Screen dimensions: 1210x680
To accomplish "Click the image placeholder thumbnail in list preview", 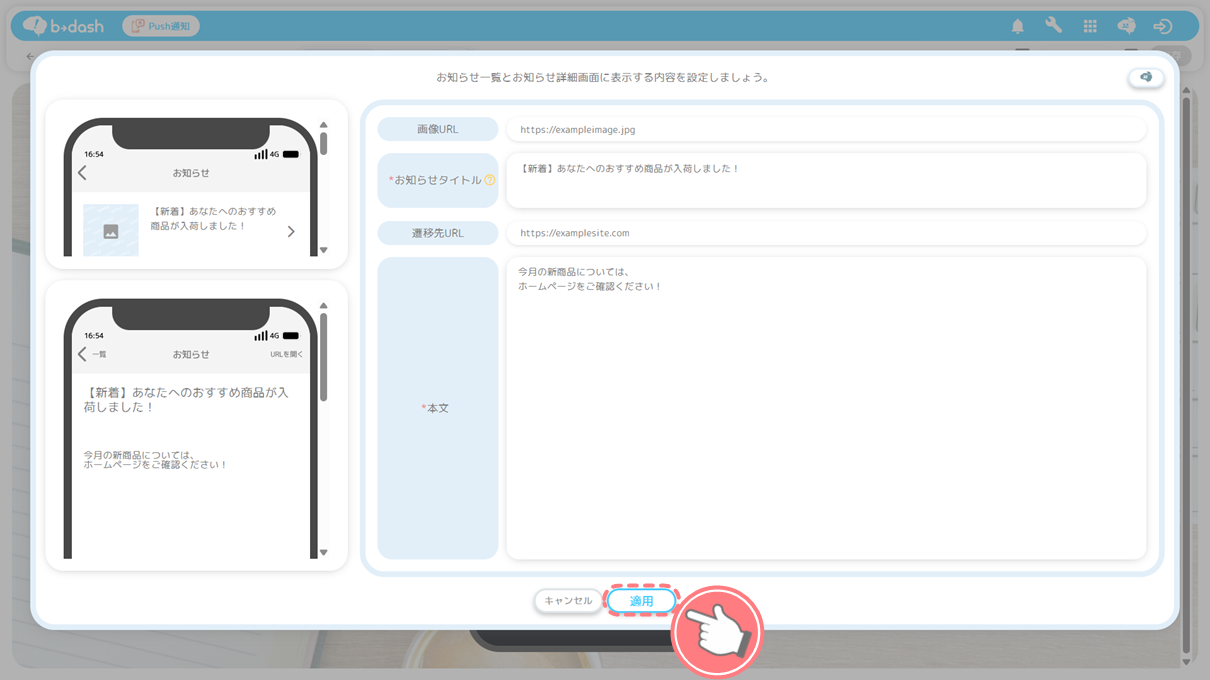I will 111,231.
